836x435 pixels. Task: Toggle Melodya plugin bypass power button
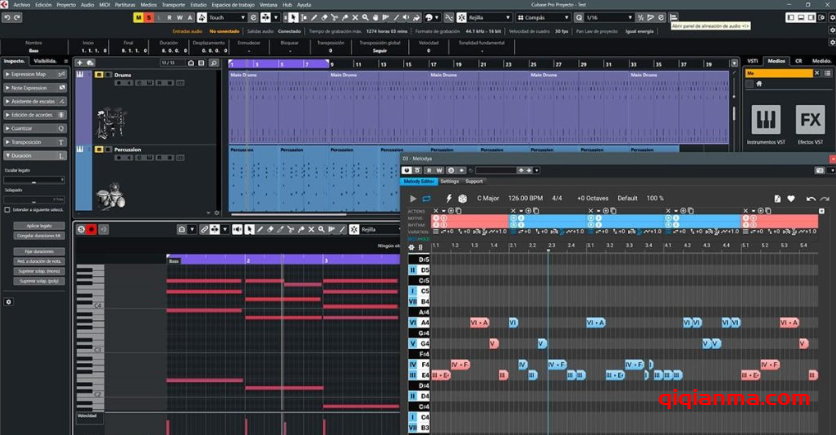coord(406,171)
